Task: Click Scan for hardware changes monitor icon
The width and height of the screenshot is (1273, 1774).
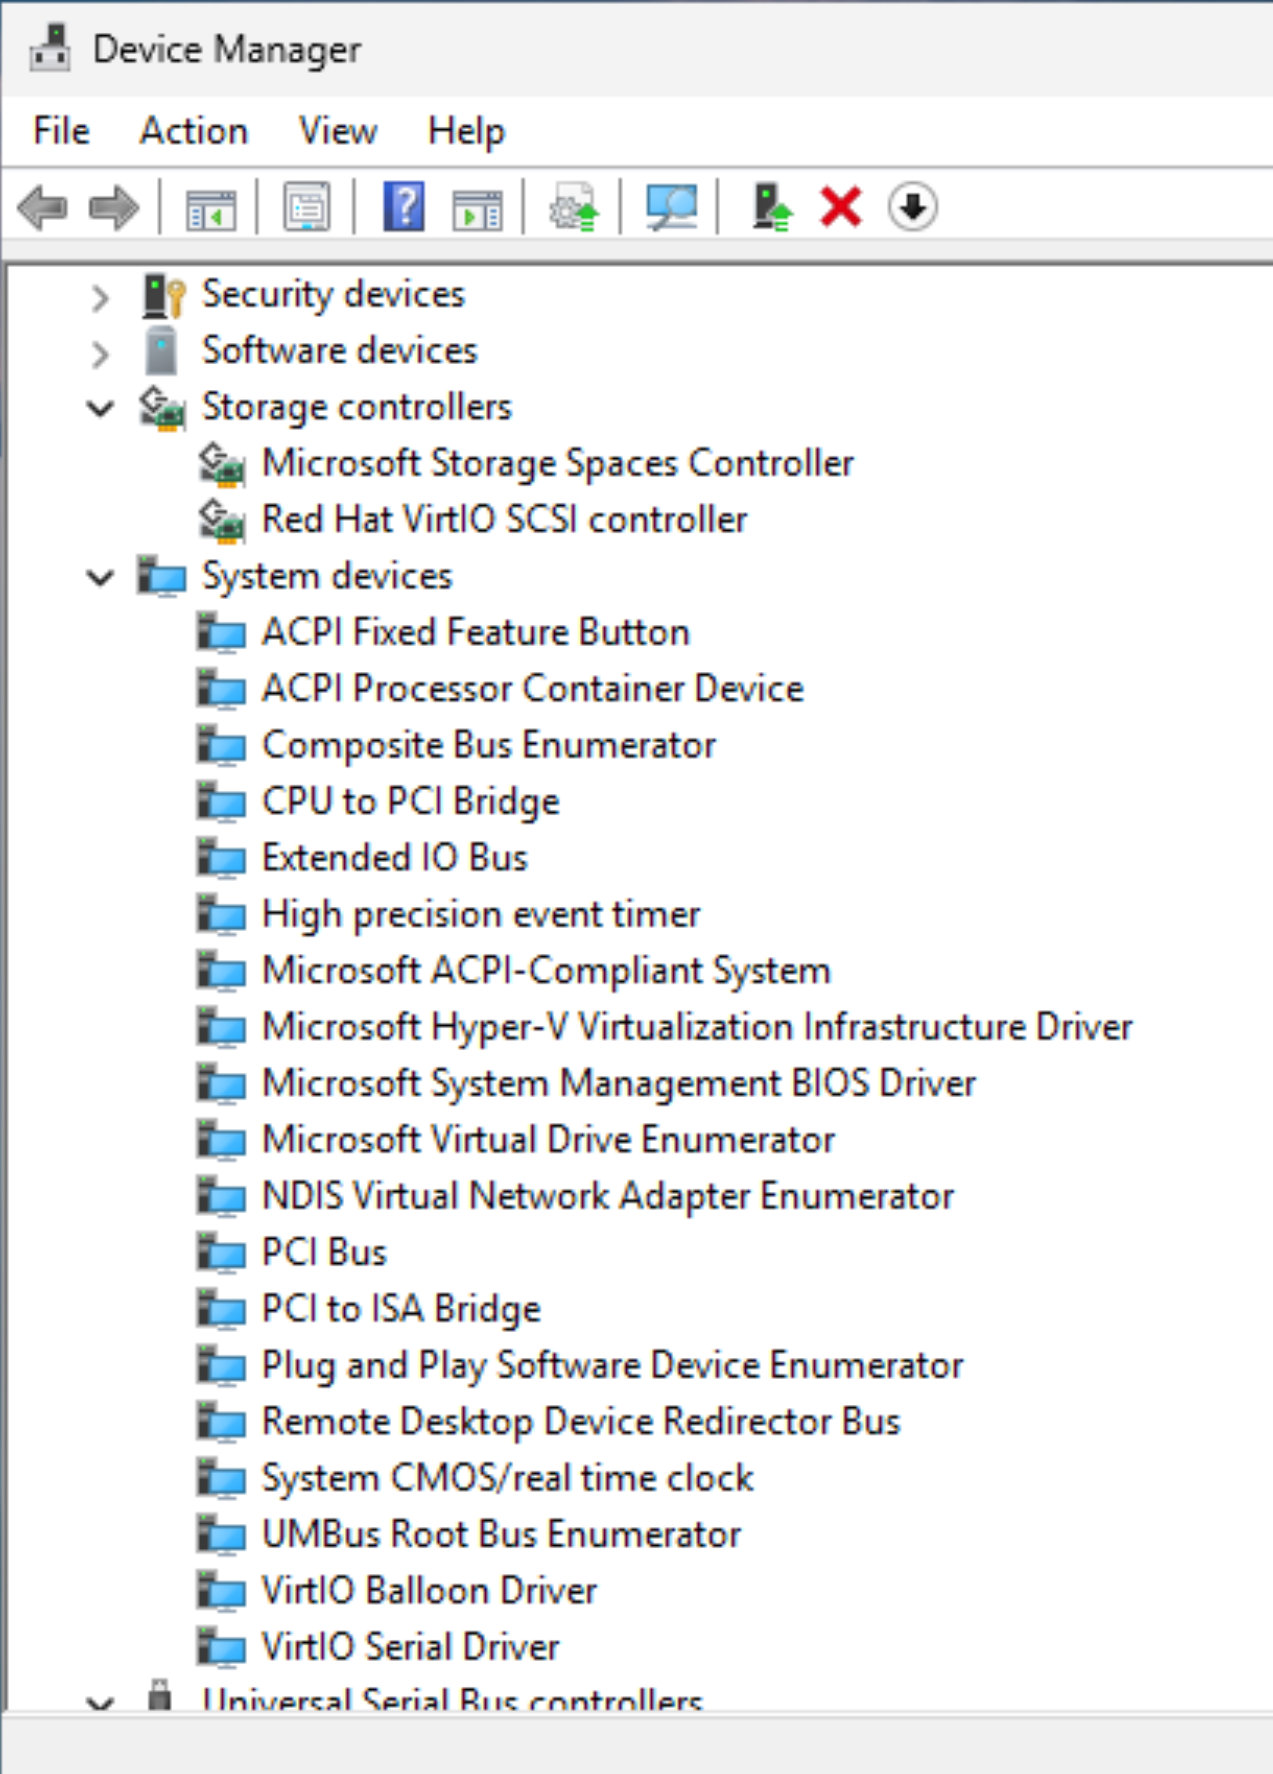Action: (671, 207)
